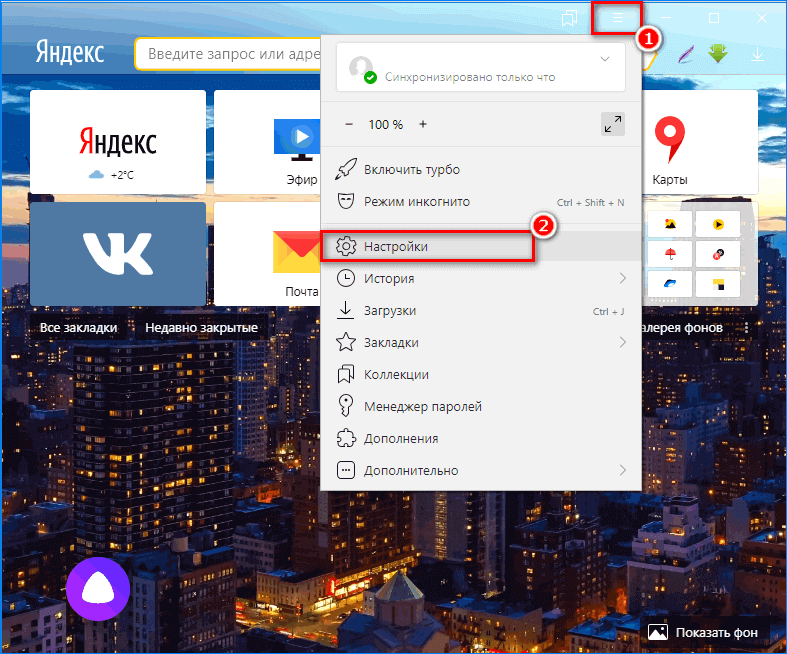Open the bookmarks collections icon in title bar
This screenshot has width=787, height=654.
[x=569, y=19]
